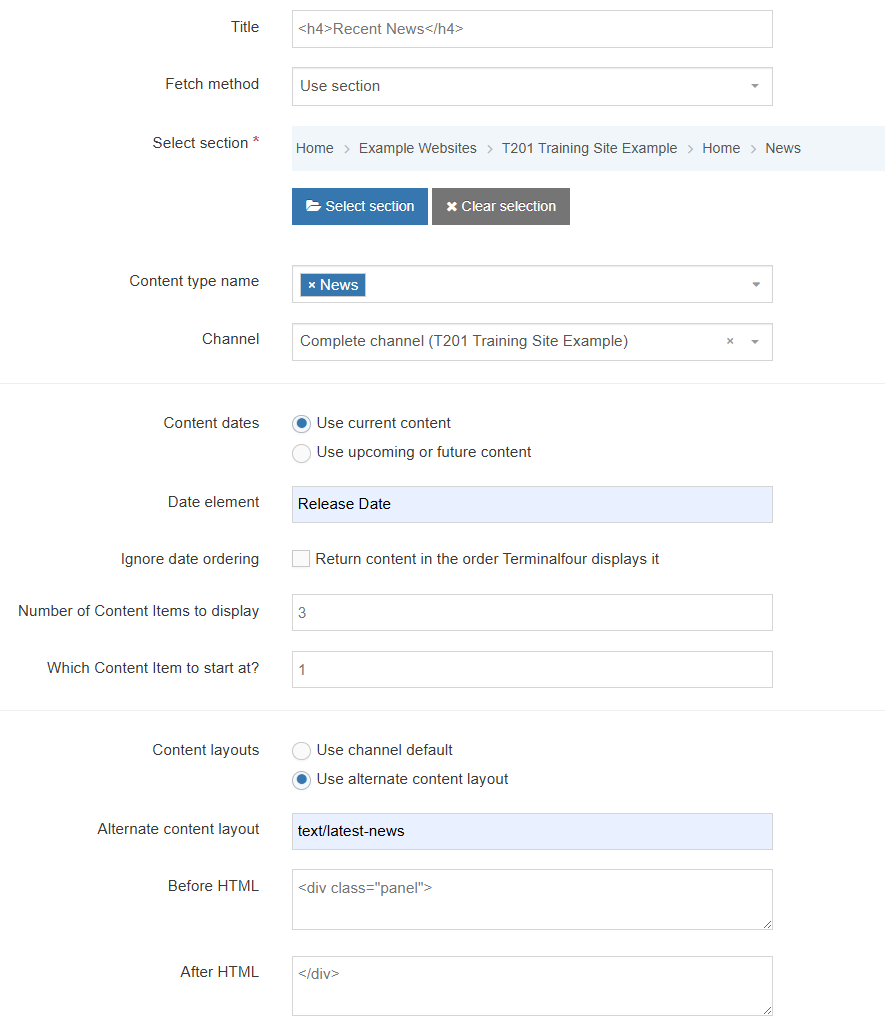Click the Select section button

coord(360,206)
